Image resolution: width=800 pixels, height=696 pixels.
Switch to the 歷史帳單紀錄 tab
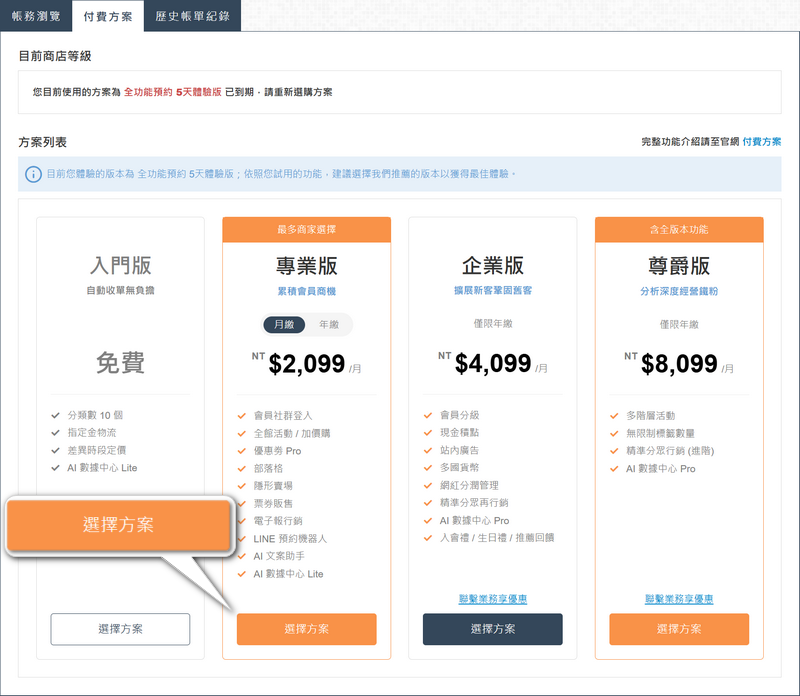tap(192, 16)
